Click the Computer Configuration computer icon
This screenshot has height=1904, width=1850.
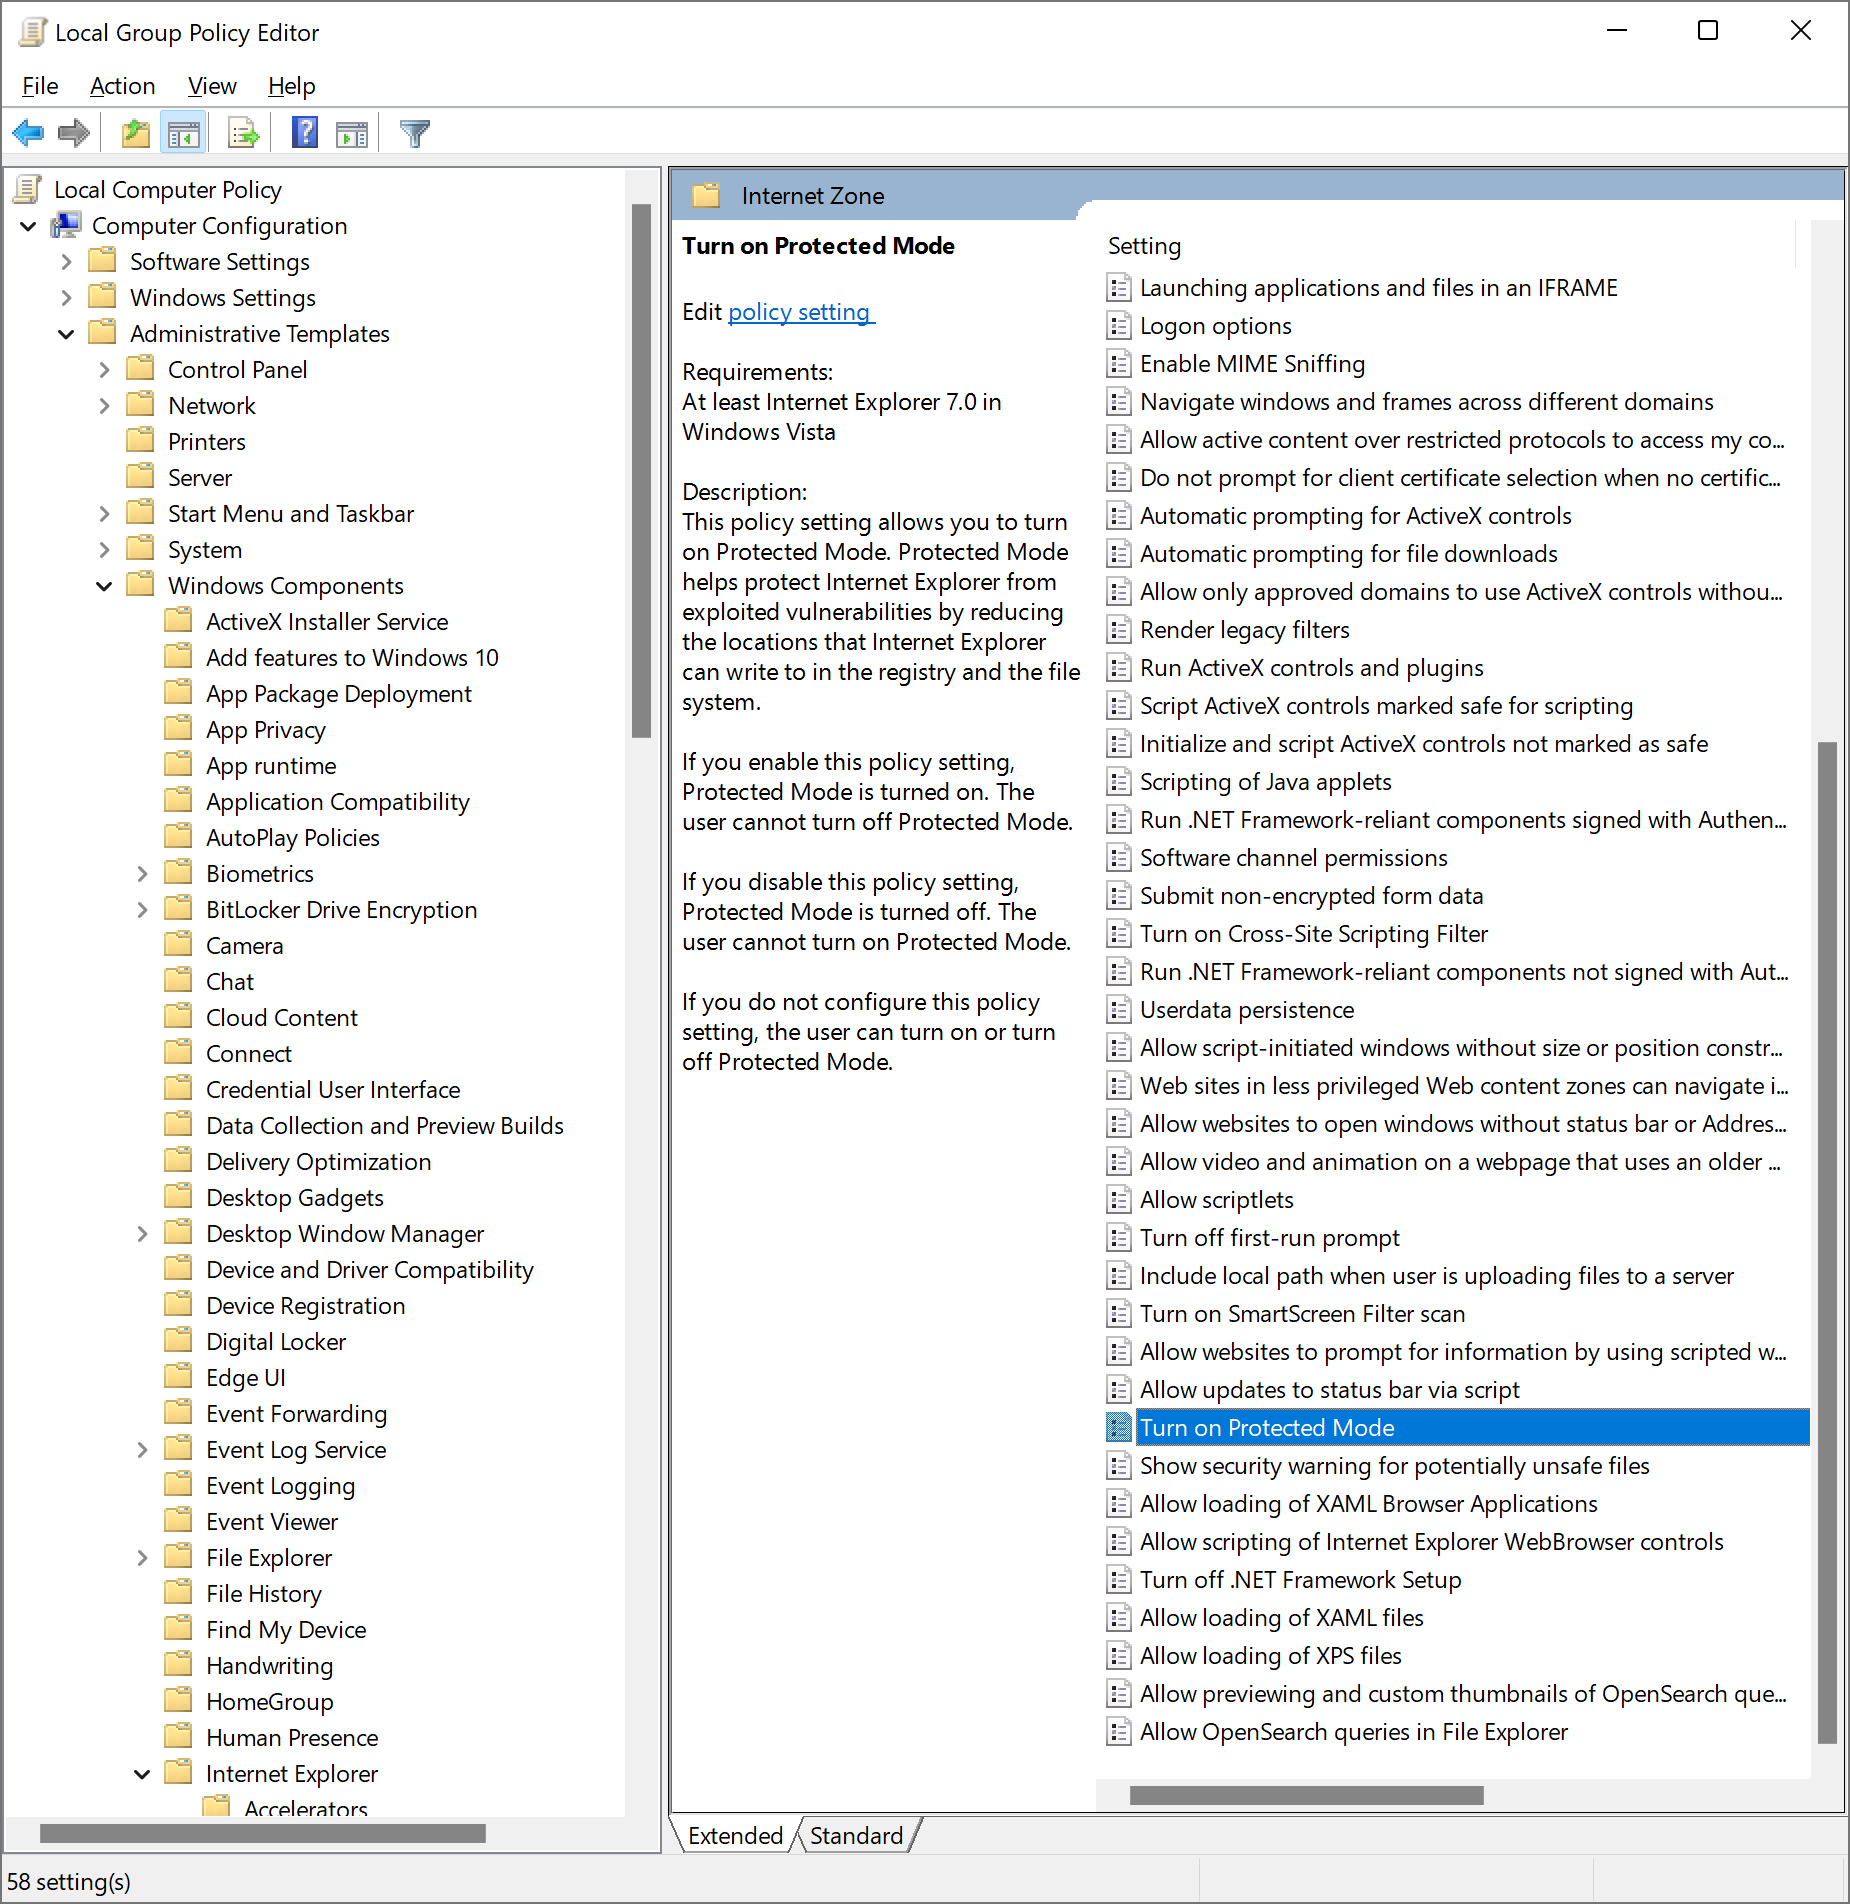click(67, 226)
